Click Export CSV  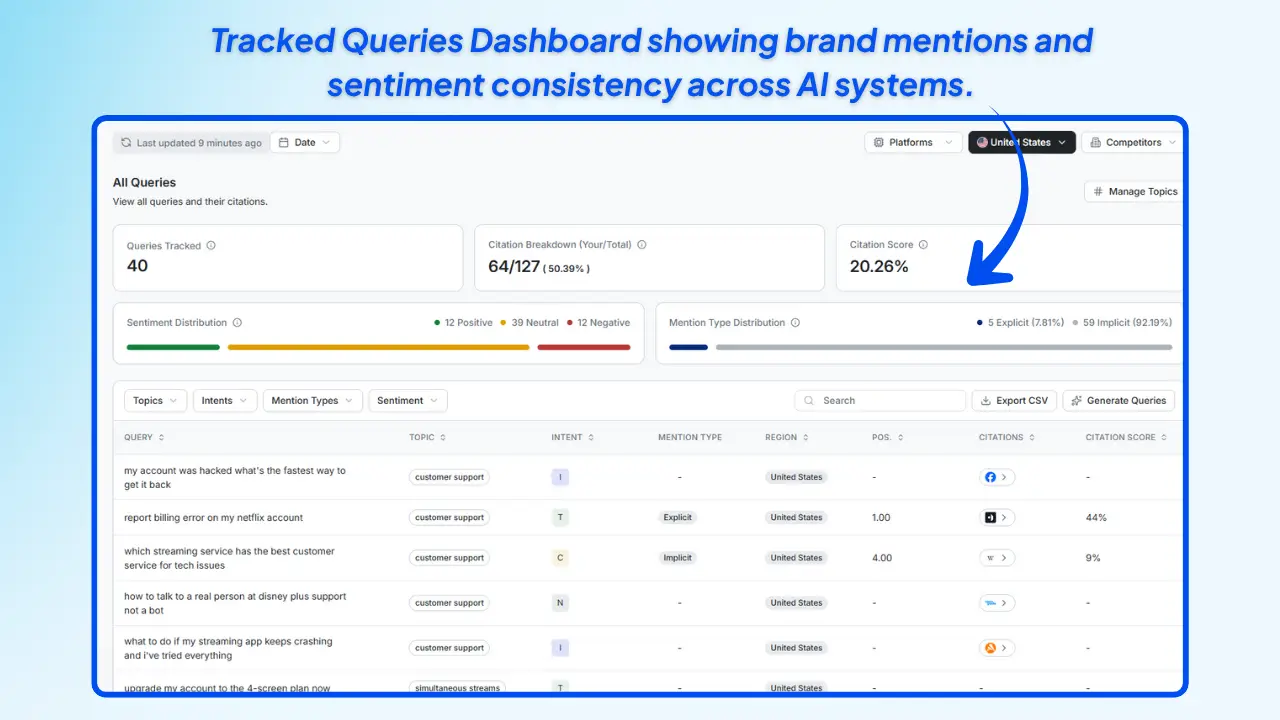pos(1014,400)
